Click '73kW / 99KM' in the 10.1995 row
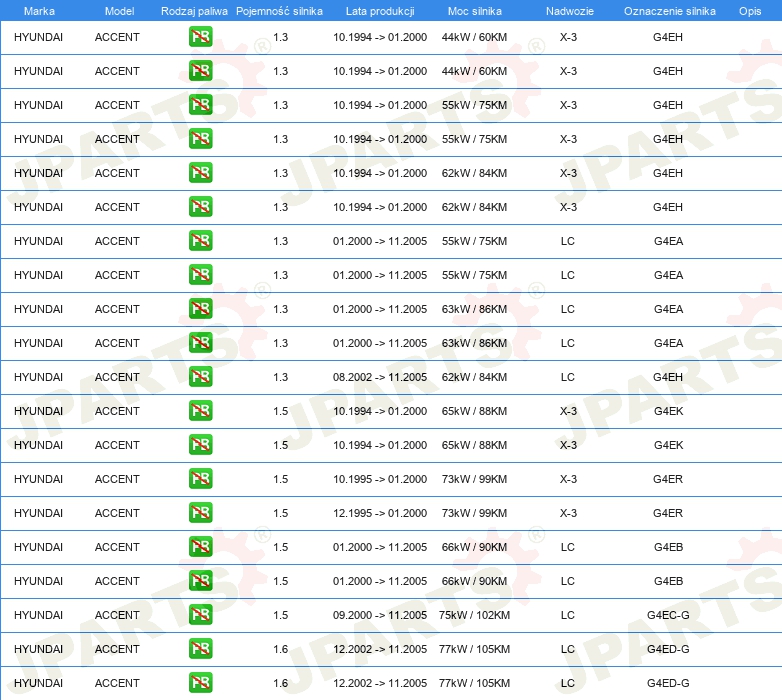This screenshot has height=700, width=782. pos(474,479)
